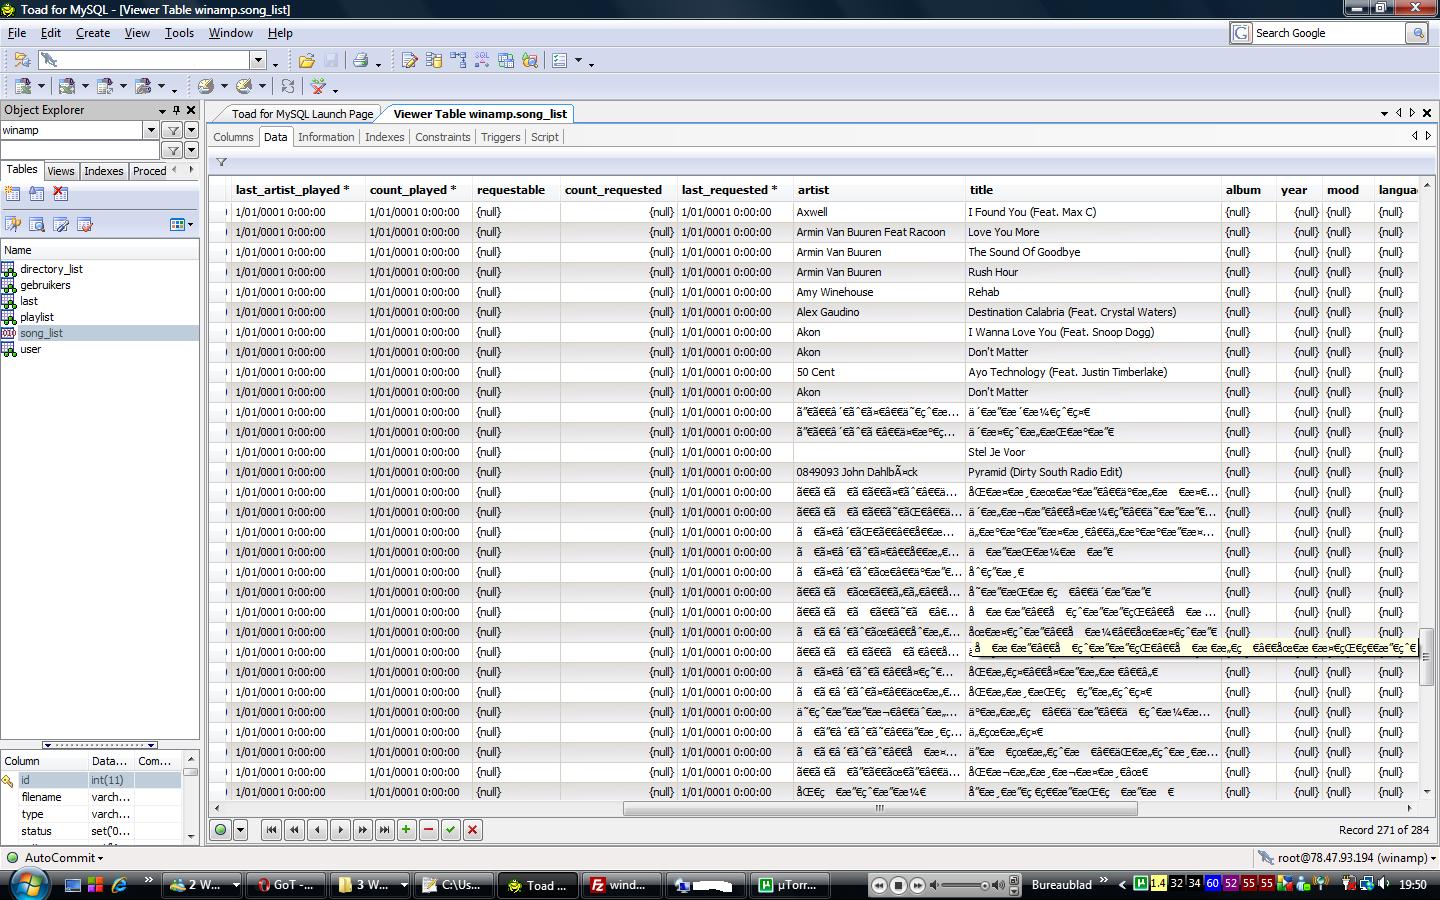Open the winamp database dropdown
Viewport: 1440px width, 900px height.
(151, 130)
